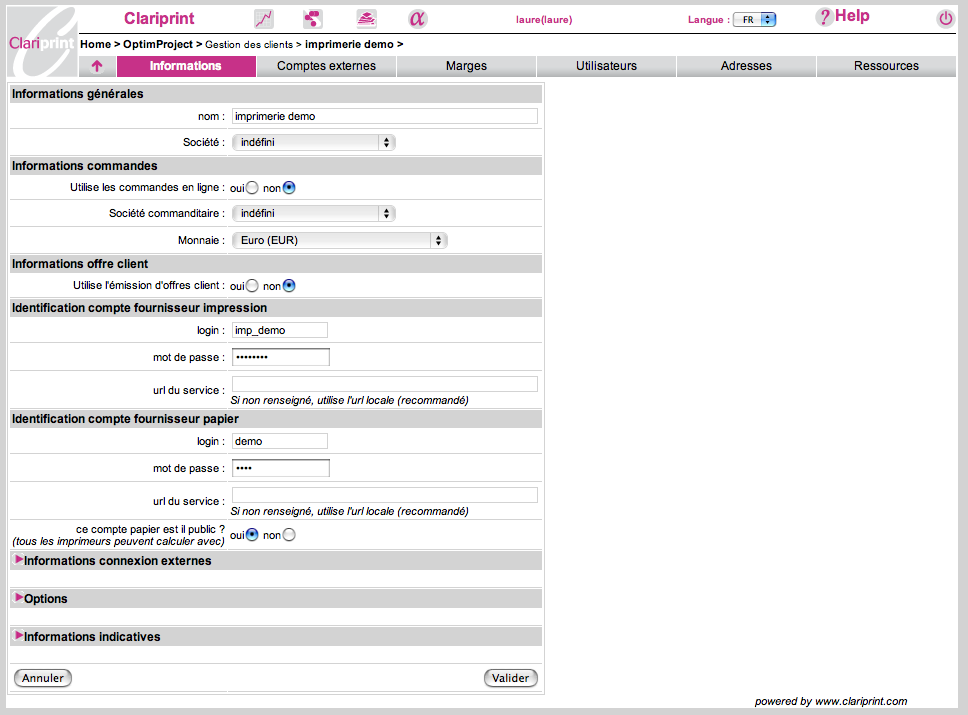968x715 pixels.
Task: Select 'oui' for Utilise les commandes en ligne
Action: 252,187
